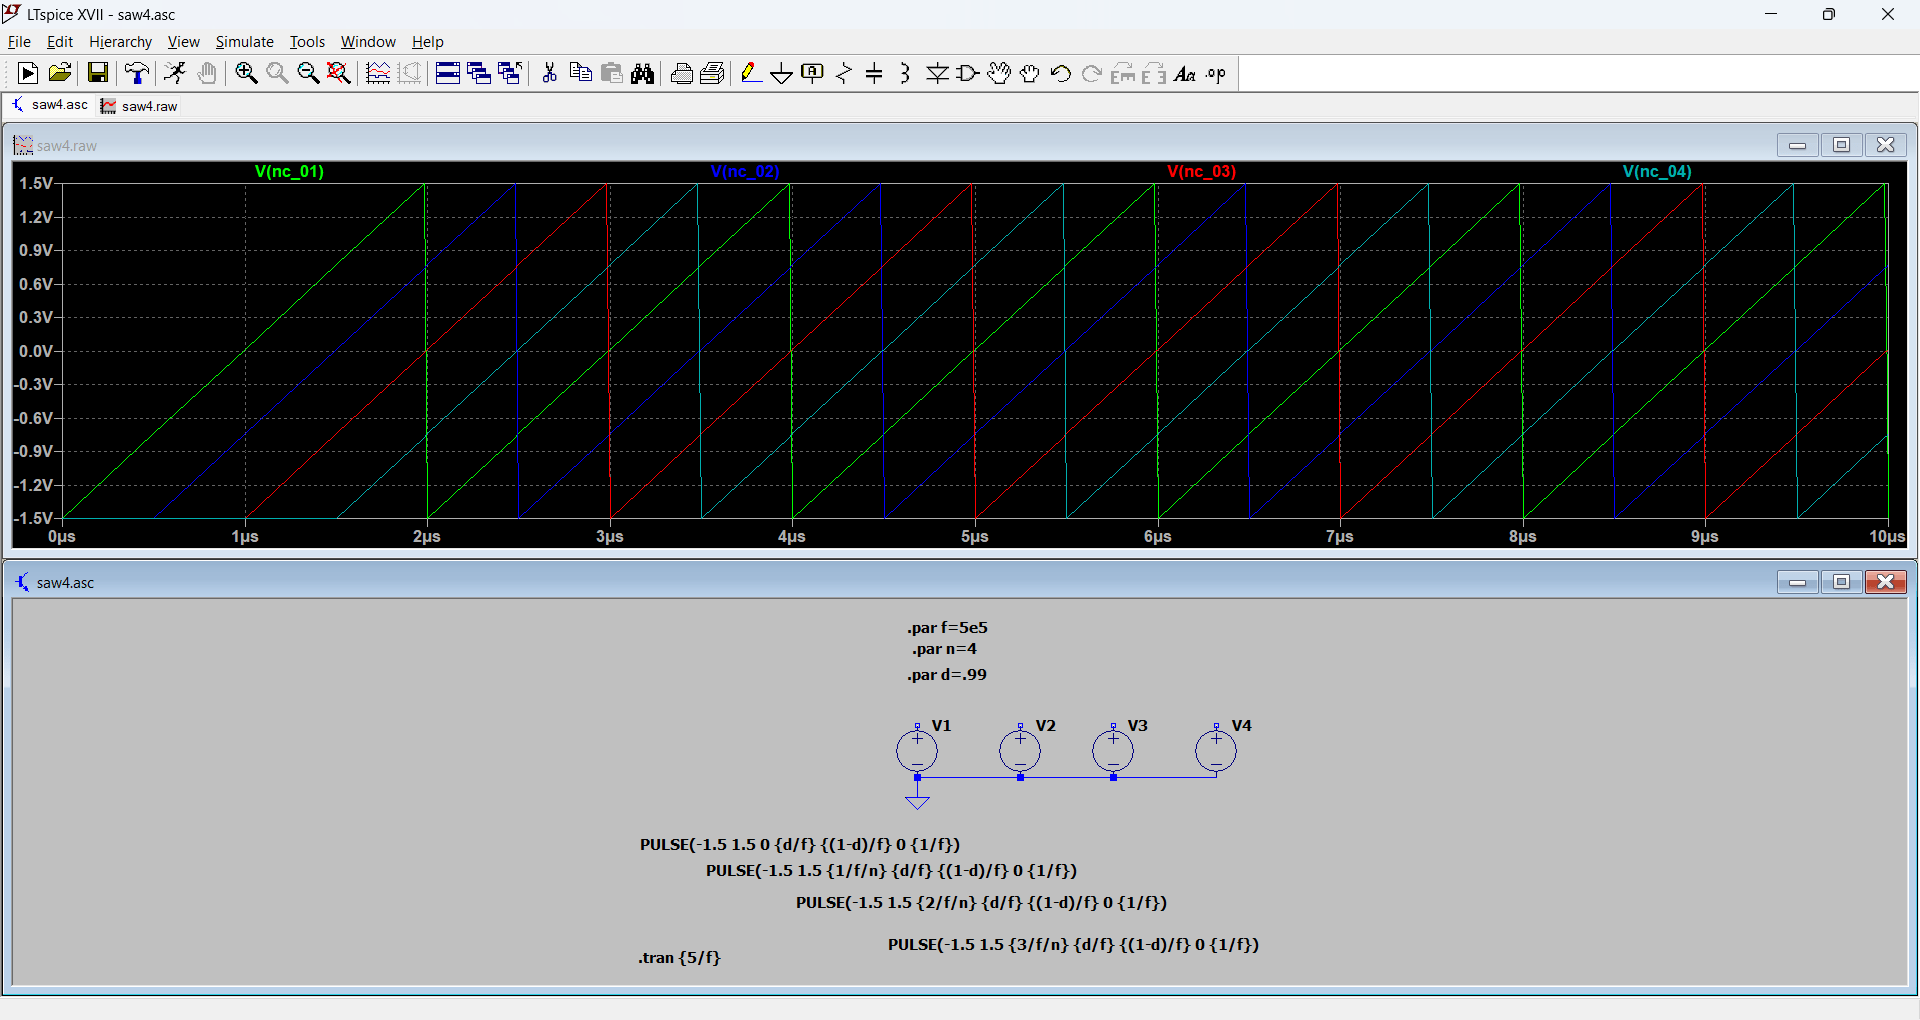Maximize the saw4.raw waveform window
The width and height of the screenshot is (1920, 1020).
[1841, 145]
